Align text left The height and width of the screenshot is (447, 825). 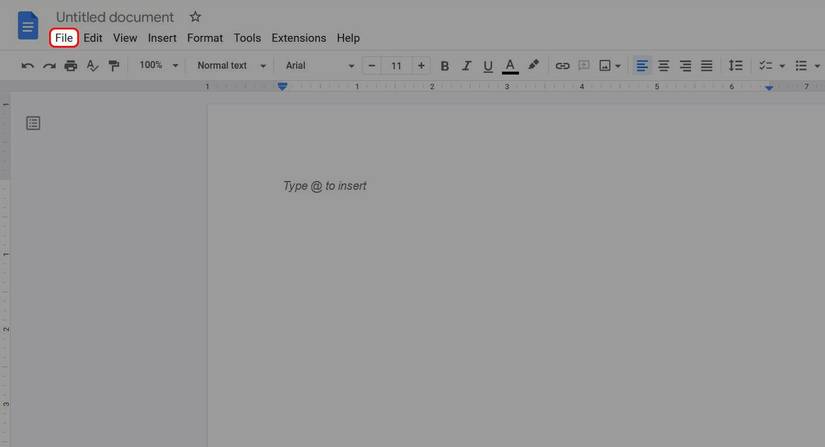pos(642,66)
